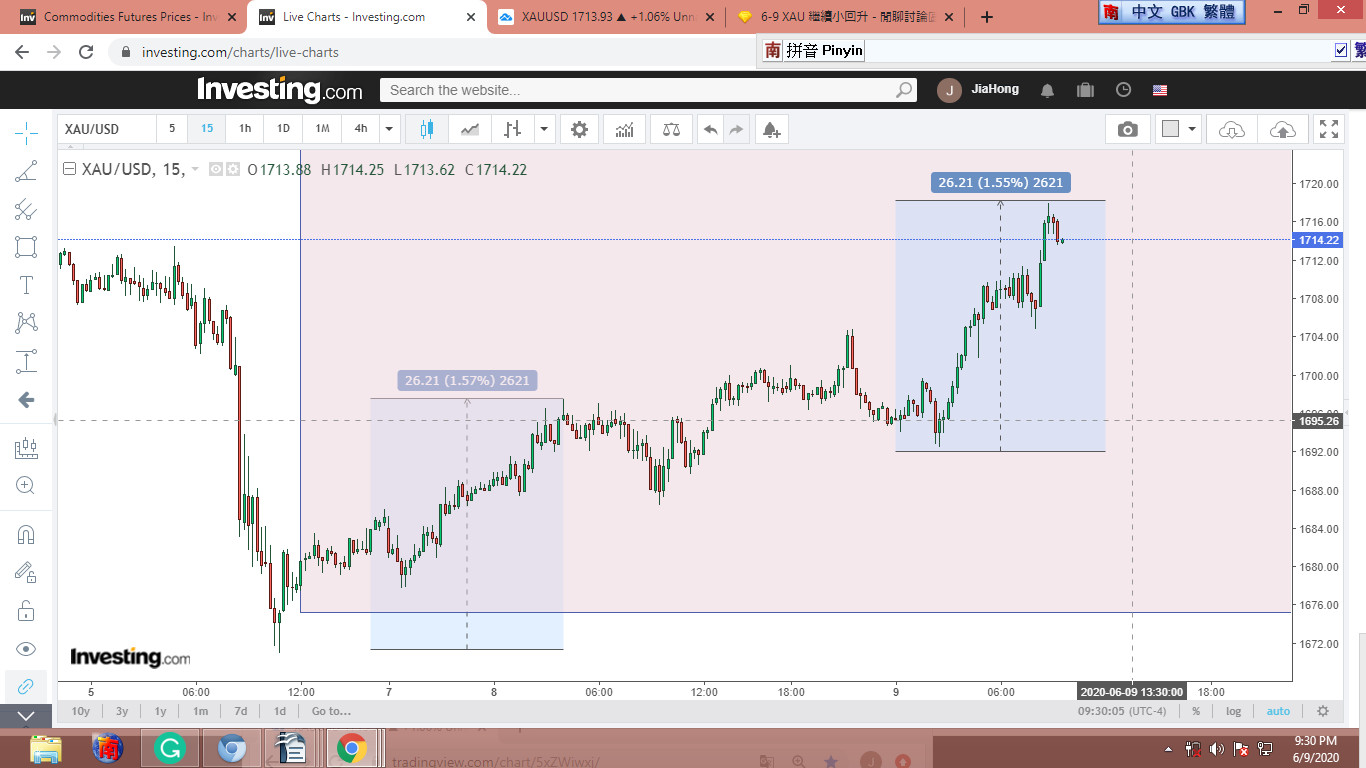Click the website search field
The height and width of the screenshot is (768, 1366).
(640, 90)
